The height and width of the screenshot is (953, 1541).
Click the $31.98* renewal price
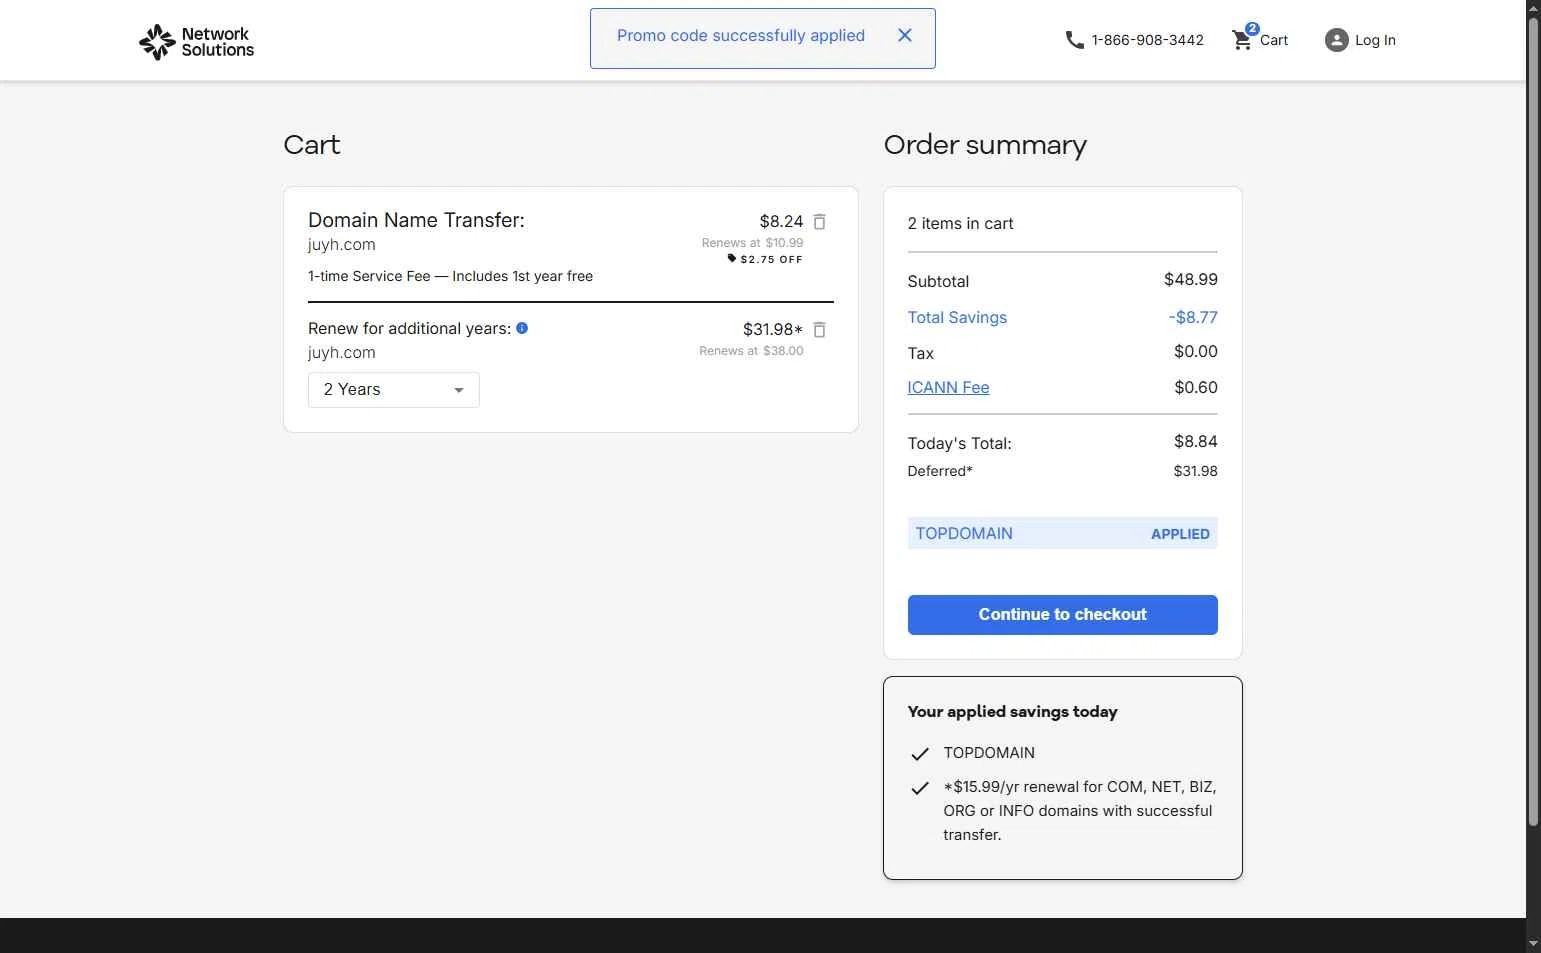coord(772,330)
